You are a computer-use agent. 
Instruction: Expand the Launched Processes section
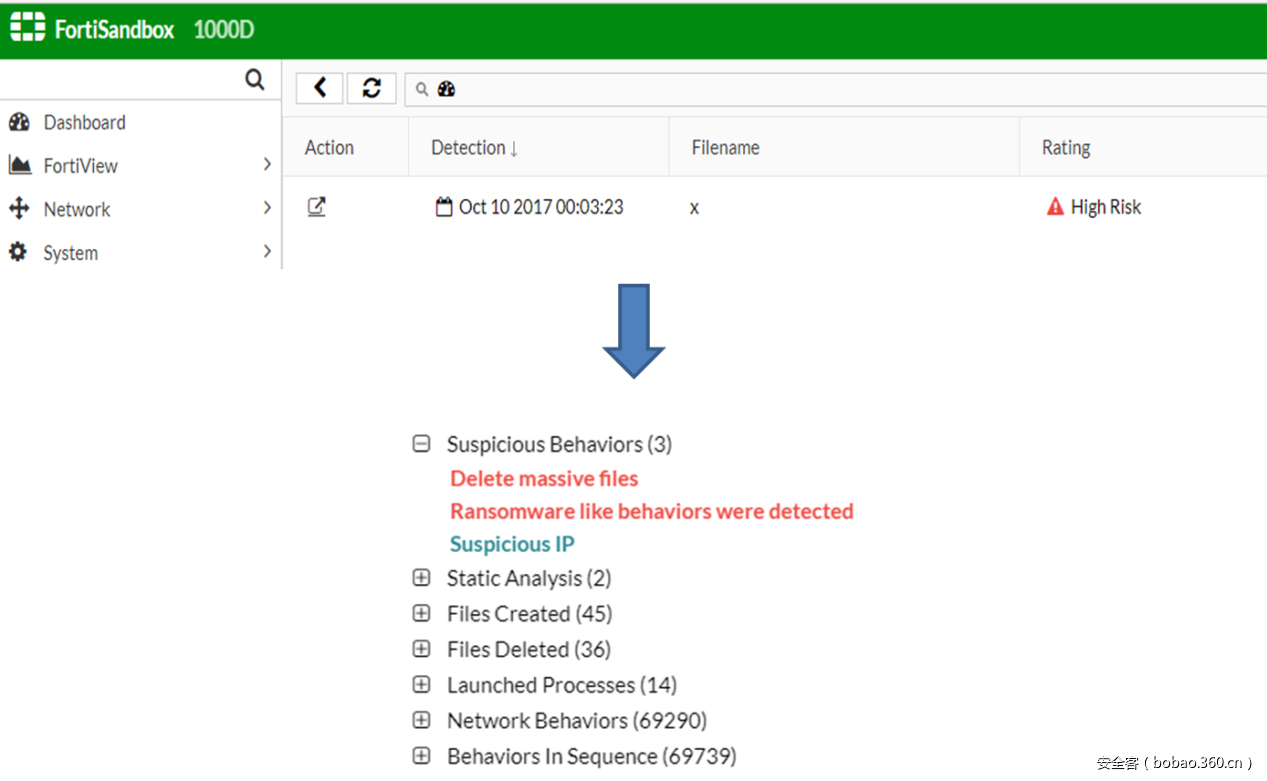point(421,685)
